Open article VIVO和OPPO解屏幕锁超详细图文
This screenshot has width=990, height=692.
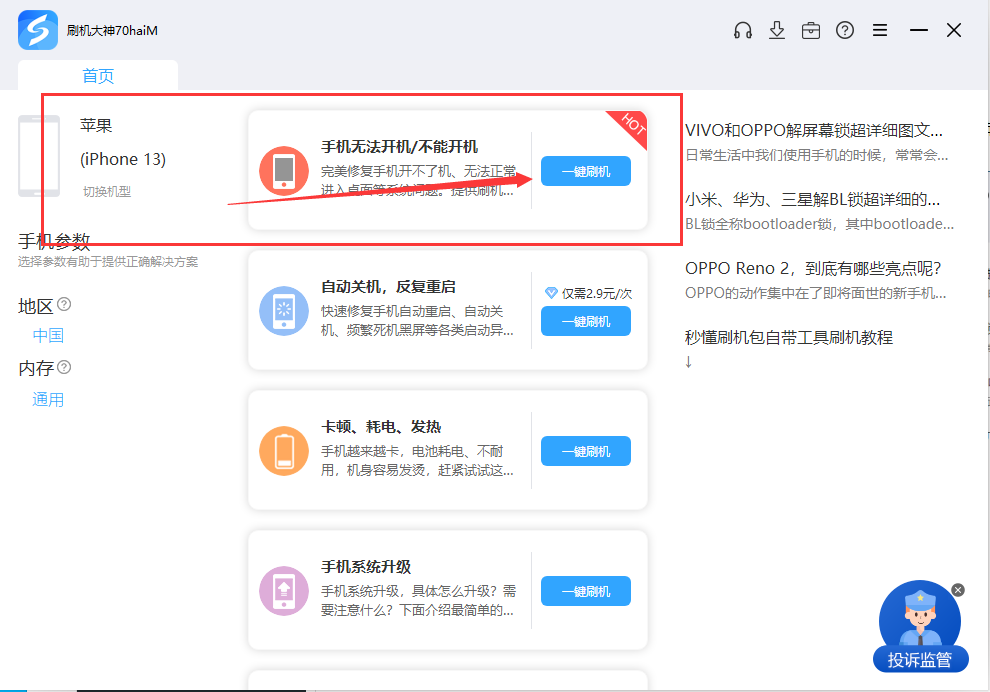(x=814, y=131)
